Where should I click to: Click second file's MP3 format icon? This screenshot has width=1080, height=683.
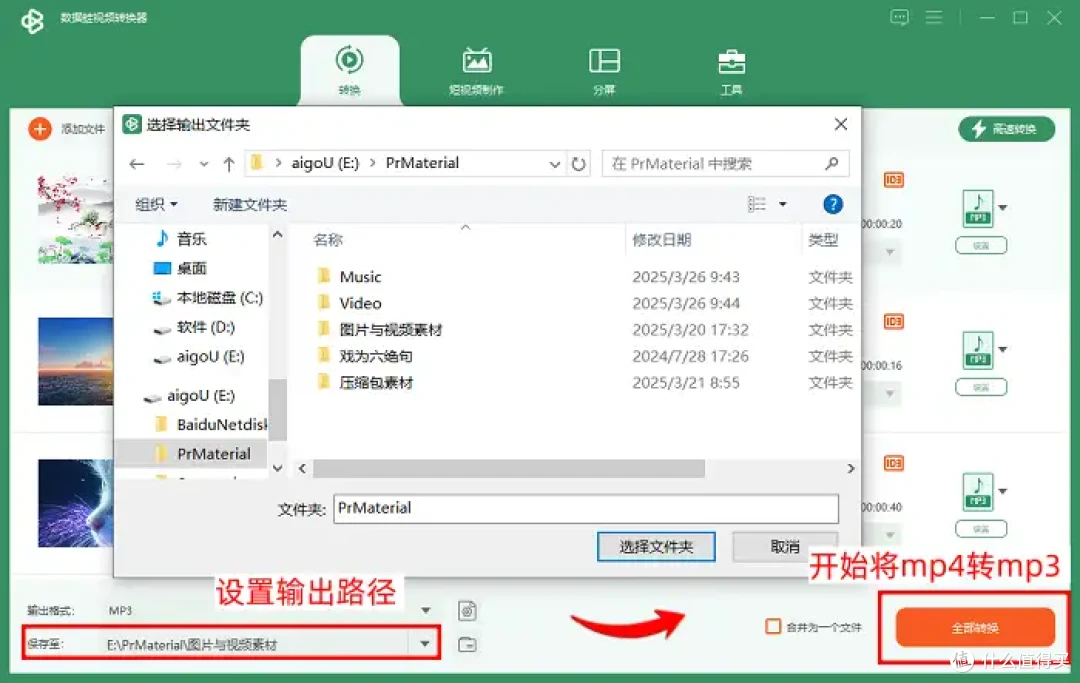pyautogui.click(x=978, y=350)
